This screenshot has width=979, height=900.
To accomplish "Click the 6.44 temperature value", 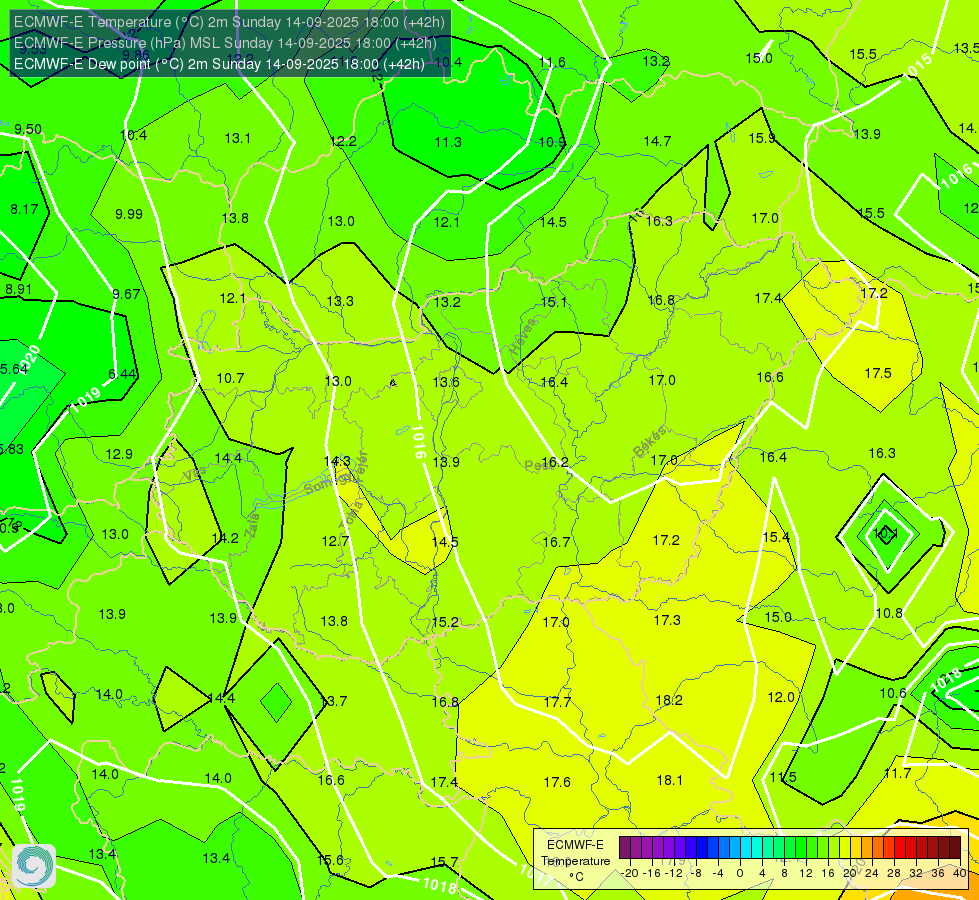I will click(122, 374).
